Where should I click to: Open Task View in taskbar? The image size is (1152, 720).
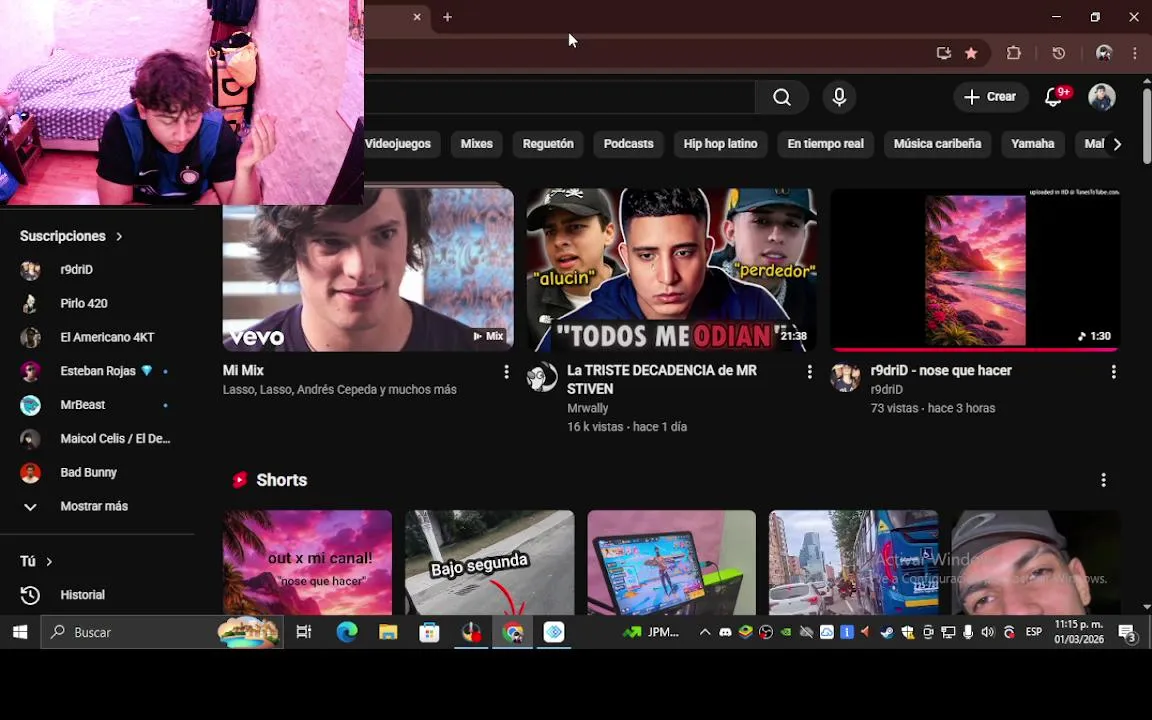point(303,632)
